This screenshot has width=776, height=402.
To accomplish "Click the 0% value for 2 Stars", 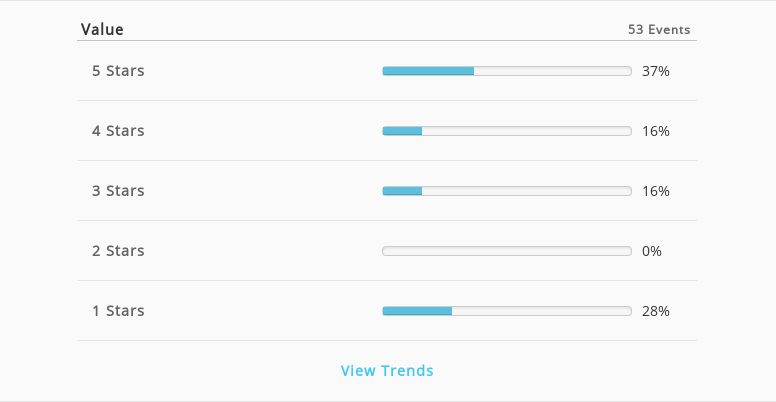I will [x=652, y=251].
